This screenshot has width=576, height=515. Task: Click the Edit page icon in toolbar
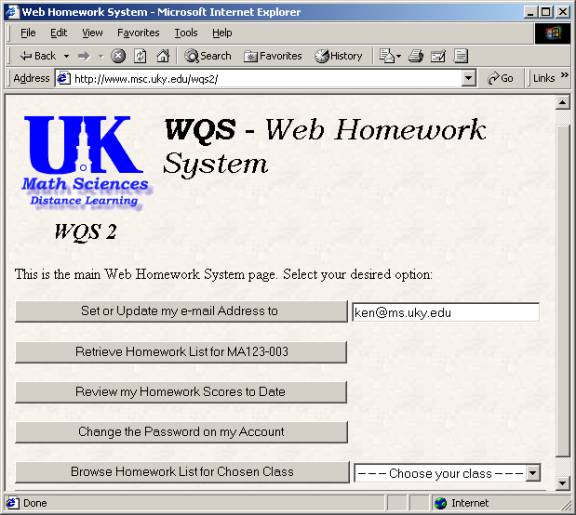coord(438,56)
